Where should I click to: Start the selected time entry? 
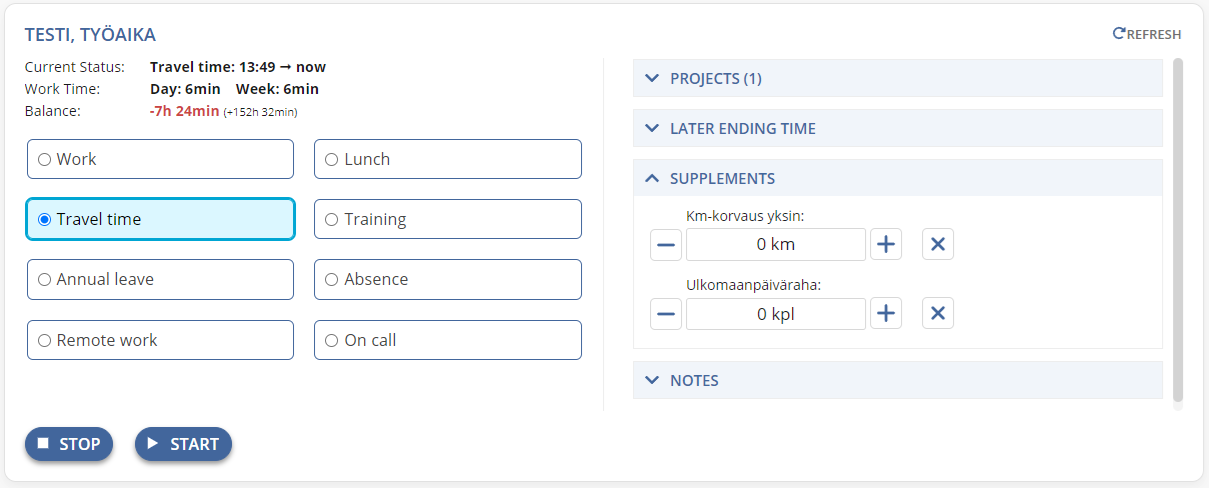183,444
